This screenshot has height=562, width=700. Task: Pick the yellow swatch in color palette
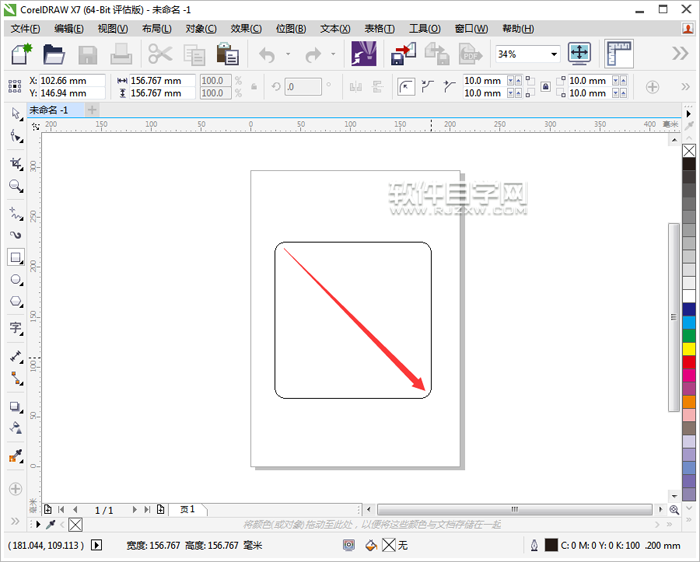[689, 348]
